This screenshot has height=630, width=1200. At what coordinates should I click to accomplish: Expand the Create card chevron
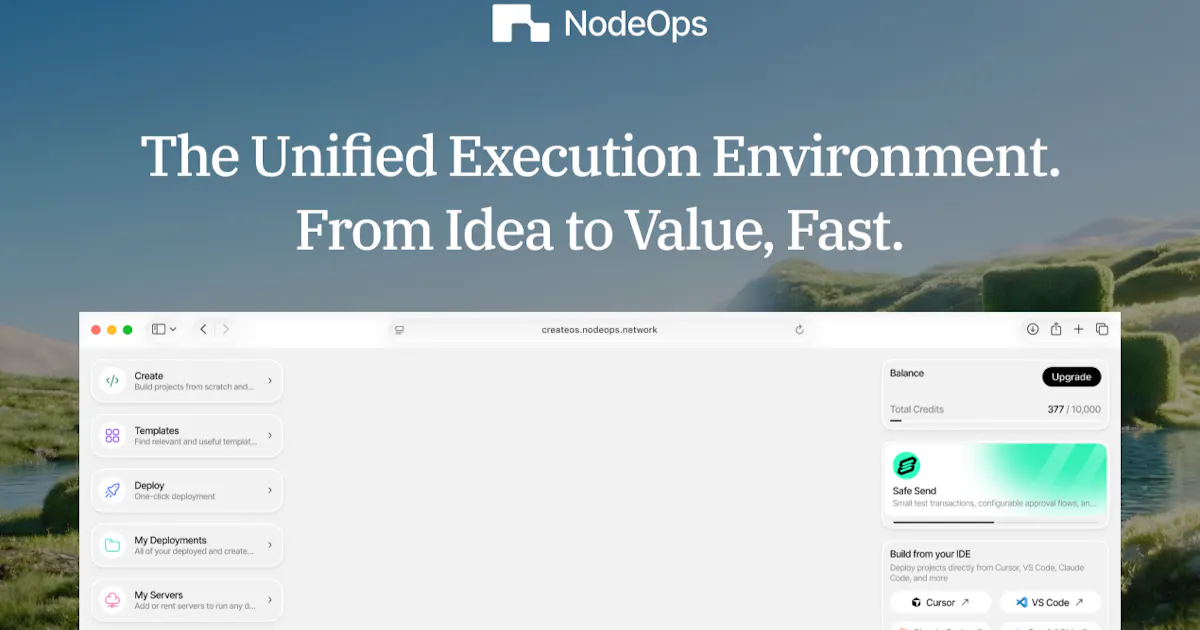(x=270, y=381)
